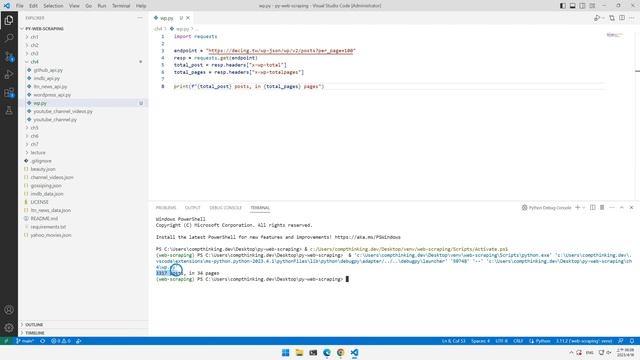Open the aka.ms/PSWindows link in terminal

pos(367,237)
